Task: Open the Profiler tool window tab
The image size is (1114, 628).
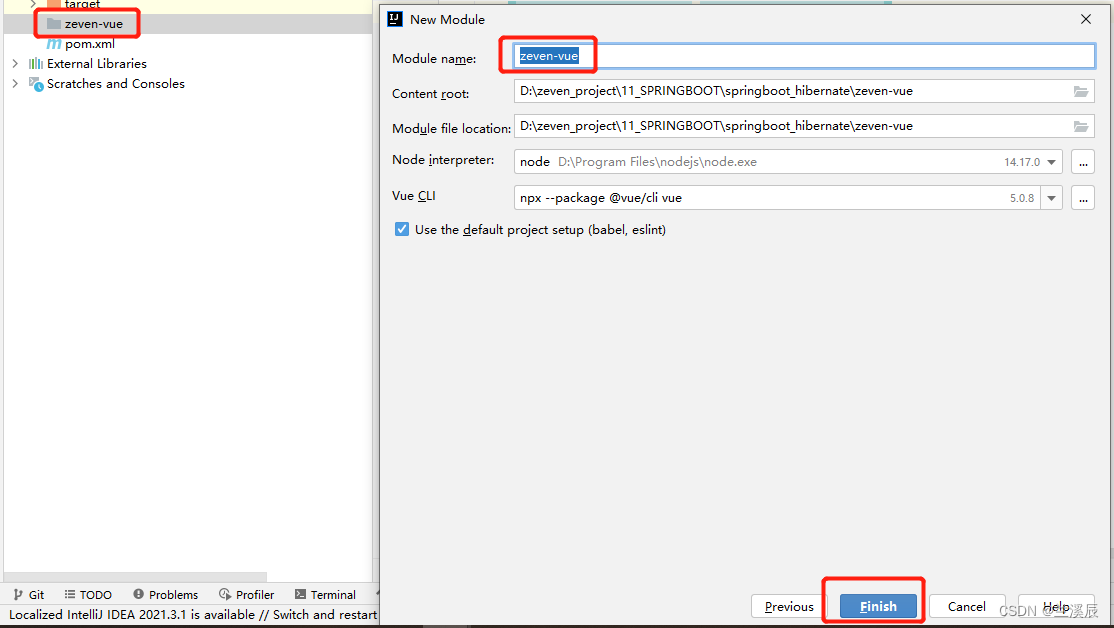Action: tap(247, 595)
